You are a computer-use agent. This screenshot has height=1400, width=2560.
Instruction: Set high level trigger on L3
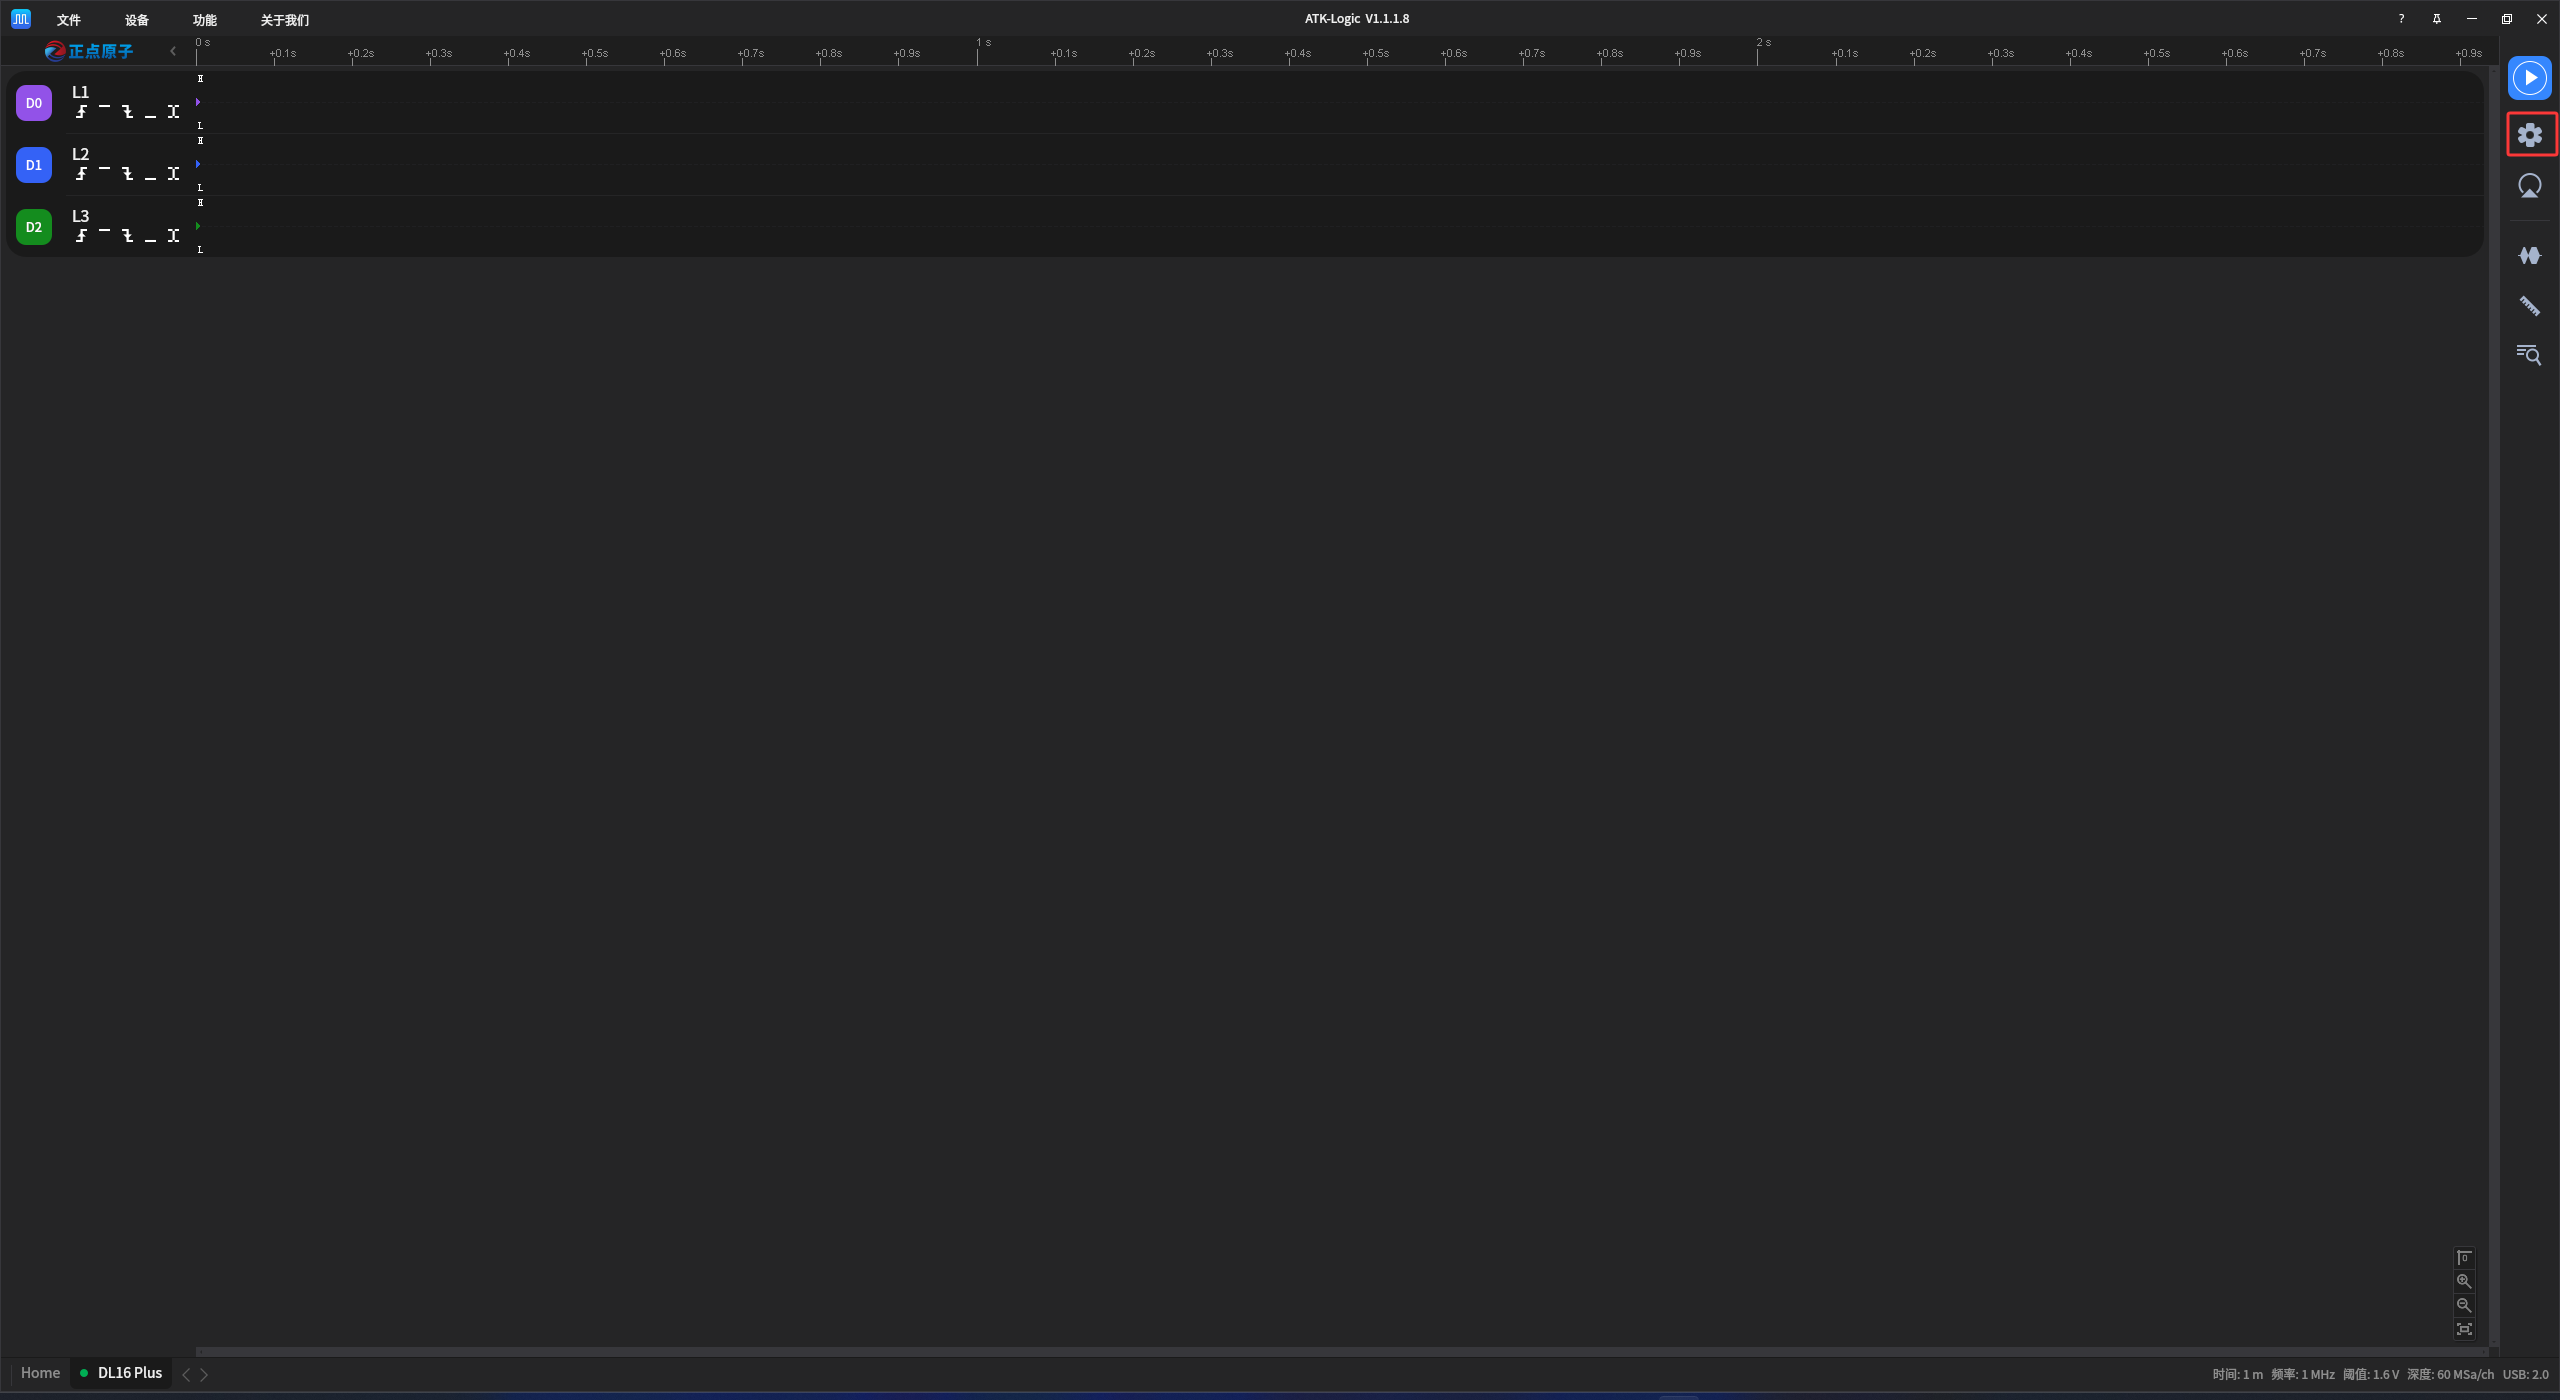pyautogui.click(x=104, y=232)
